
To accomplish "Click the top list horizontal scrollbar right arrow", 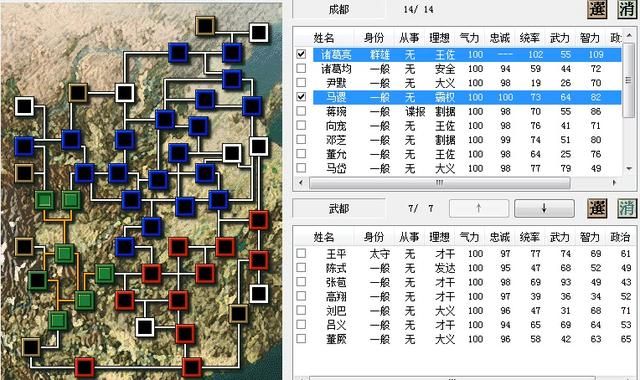I will pos(614,183).
